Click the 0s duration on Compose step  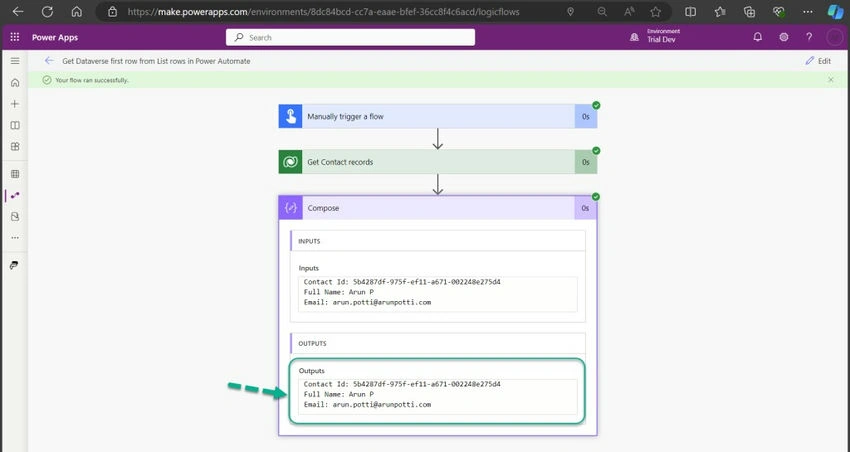585,208
